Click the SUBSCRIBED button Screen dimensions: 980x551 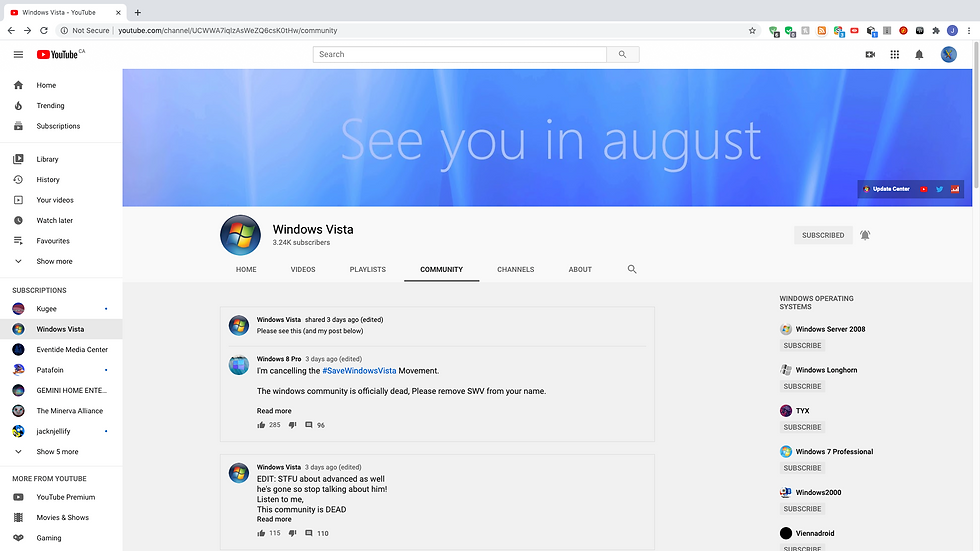tap(823, 235)
